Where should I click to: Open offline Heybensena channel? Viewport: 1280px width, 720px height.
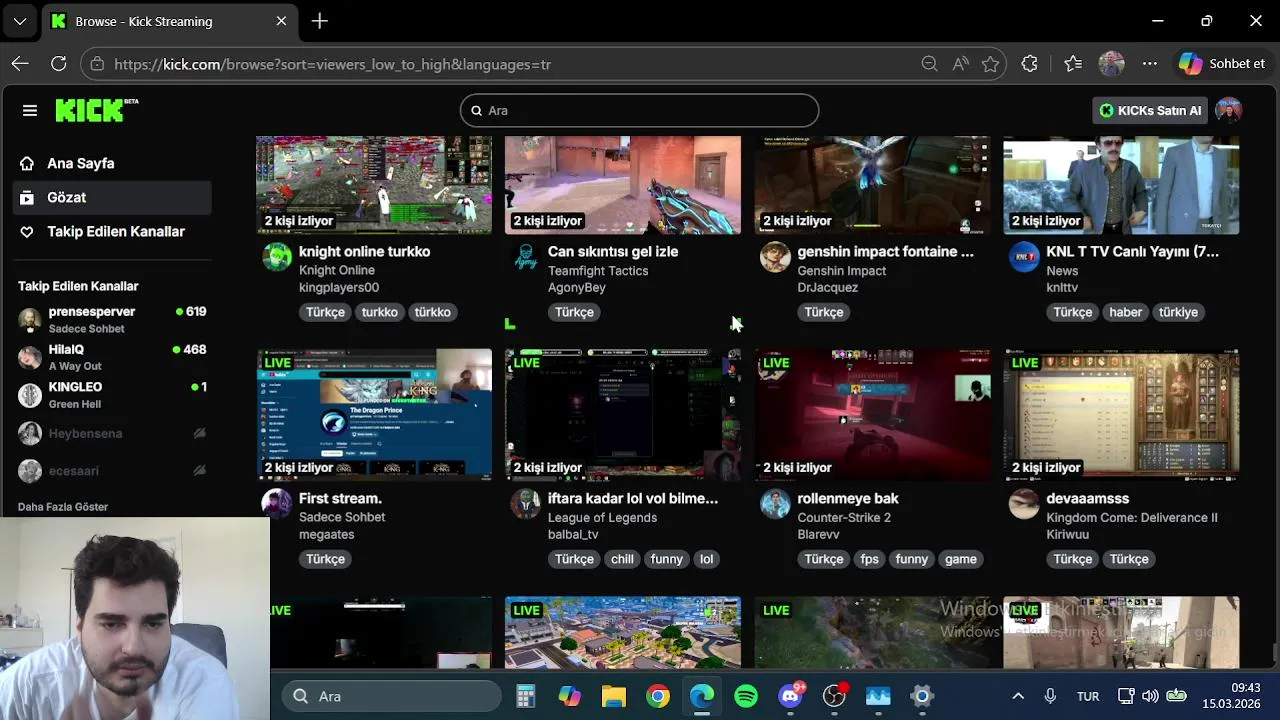click(x=112, y=433)
